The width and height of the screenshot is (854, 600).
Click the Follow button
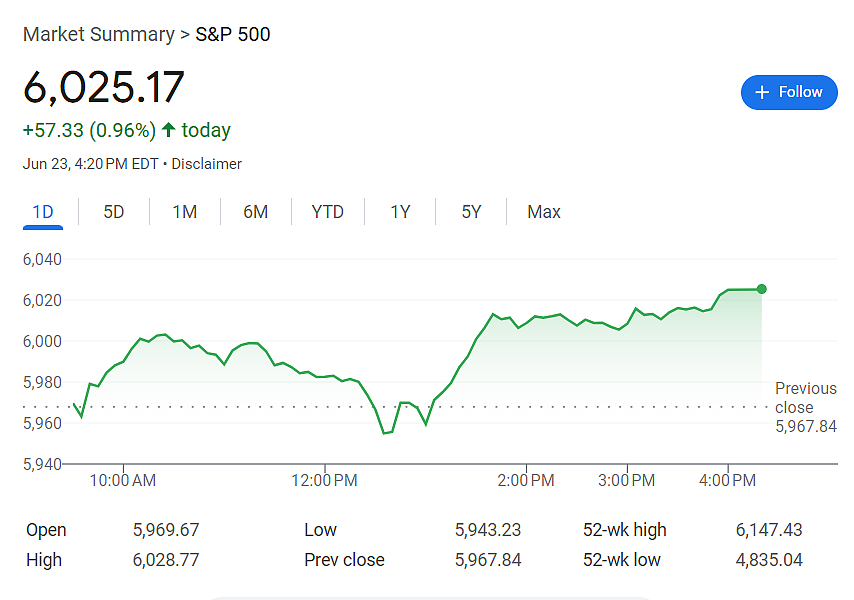coord(789,92)
